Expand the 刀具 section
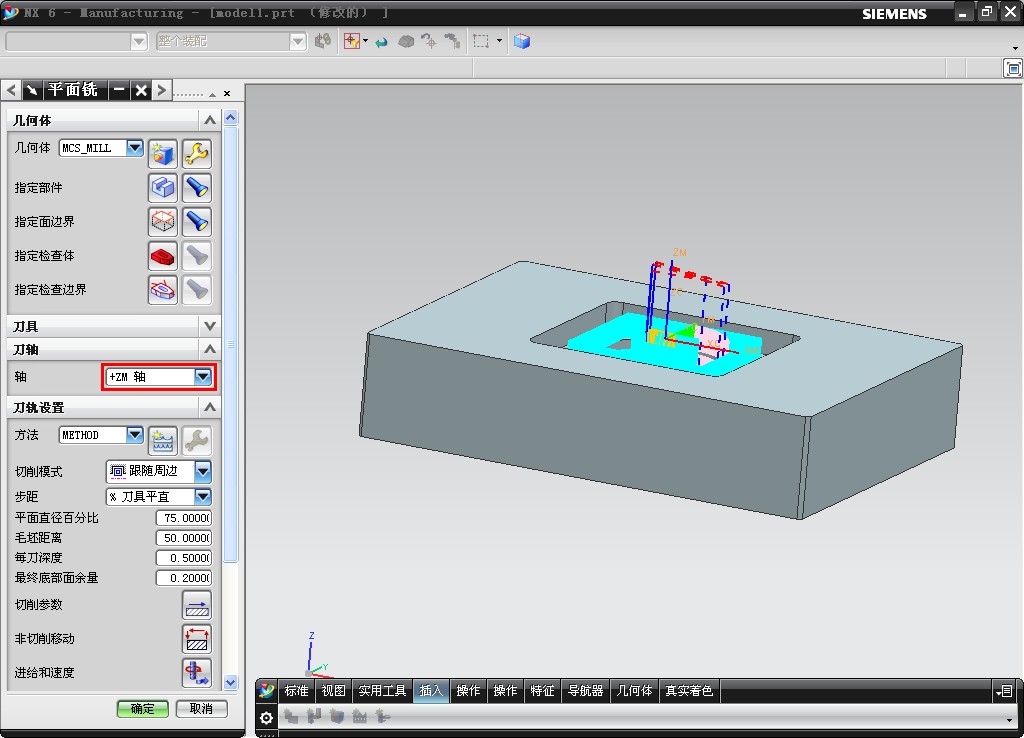 210,326
